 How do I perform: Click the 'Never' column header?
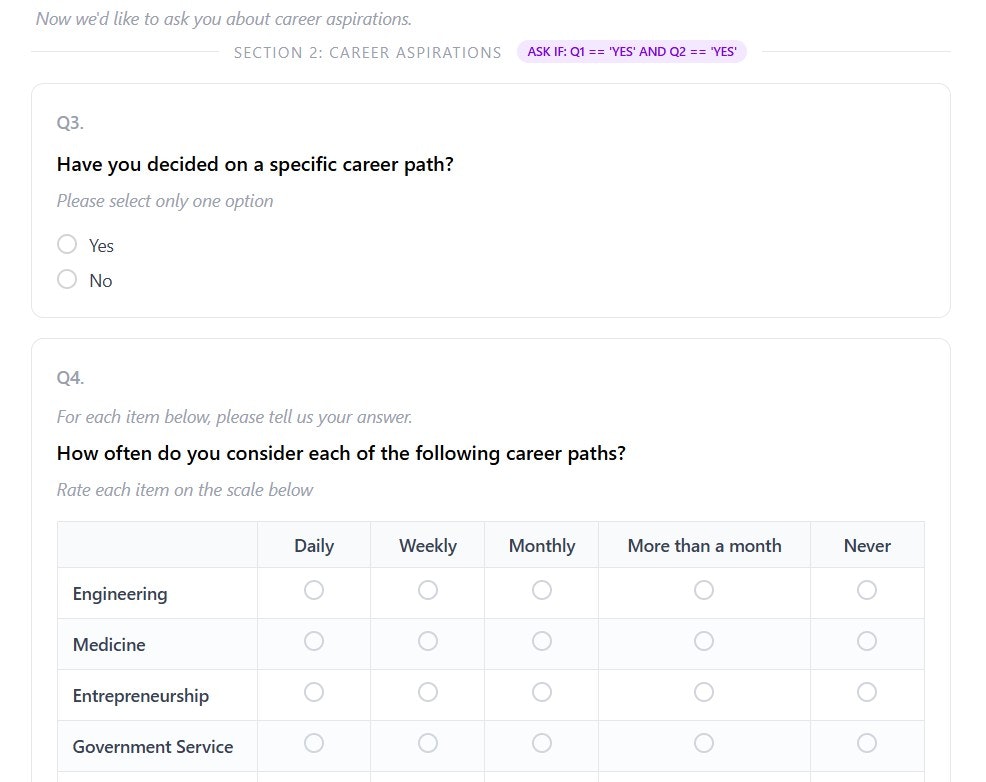click(866, 545)
